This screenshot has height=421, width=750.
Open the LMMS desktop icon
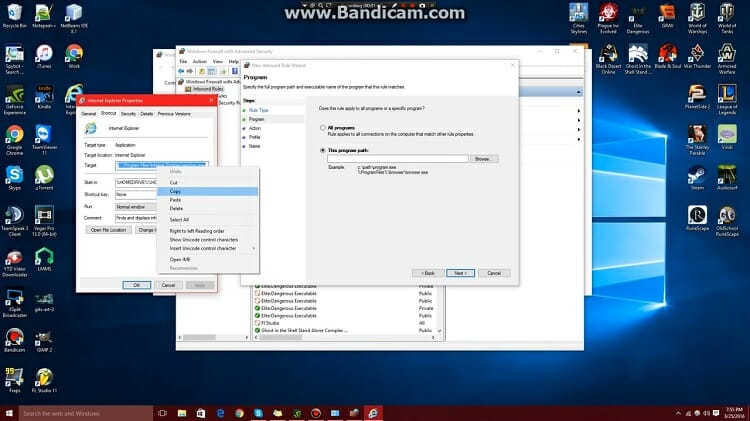tap(44, 259)
